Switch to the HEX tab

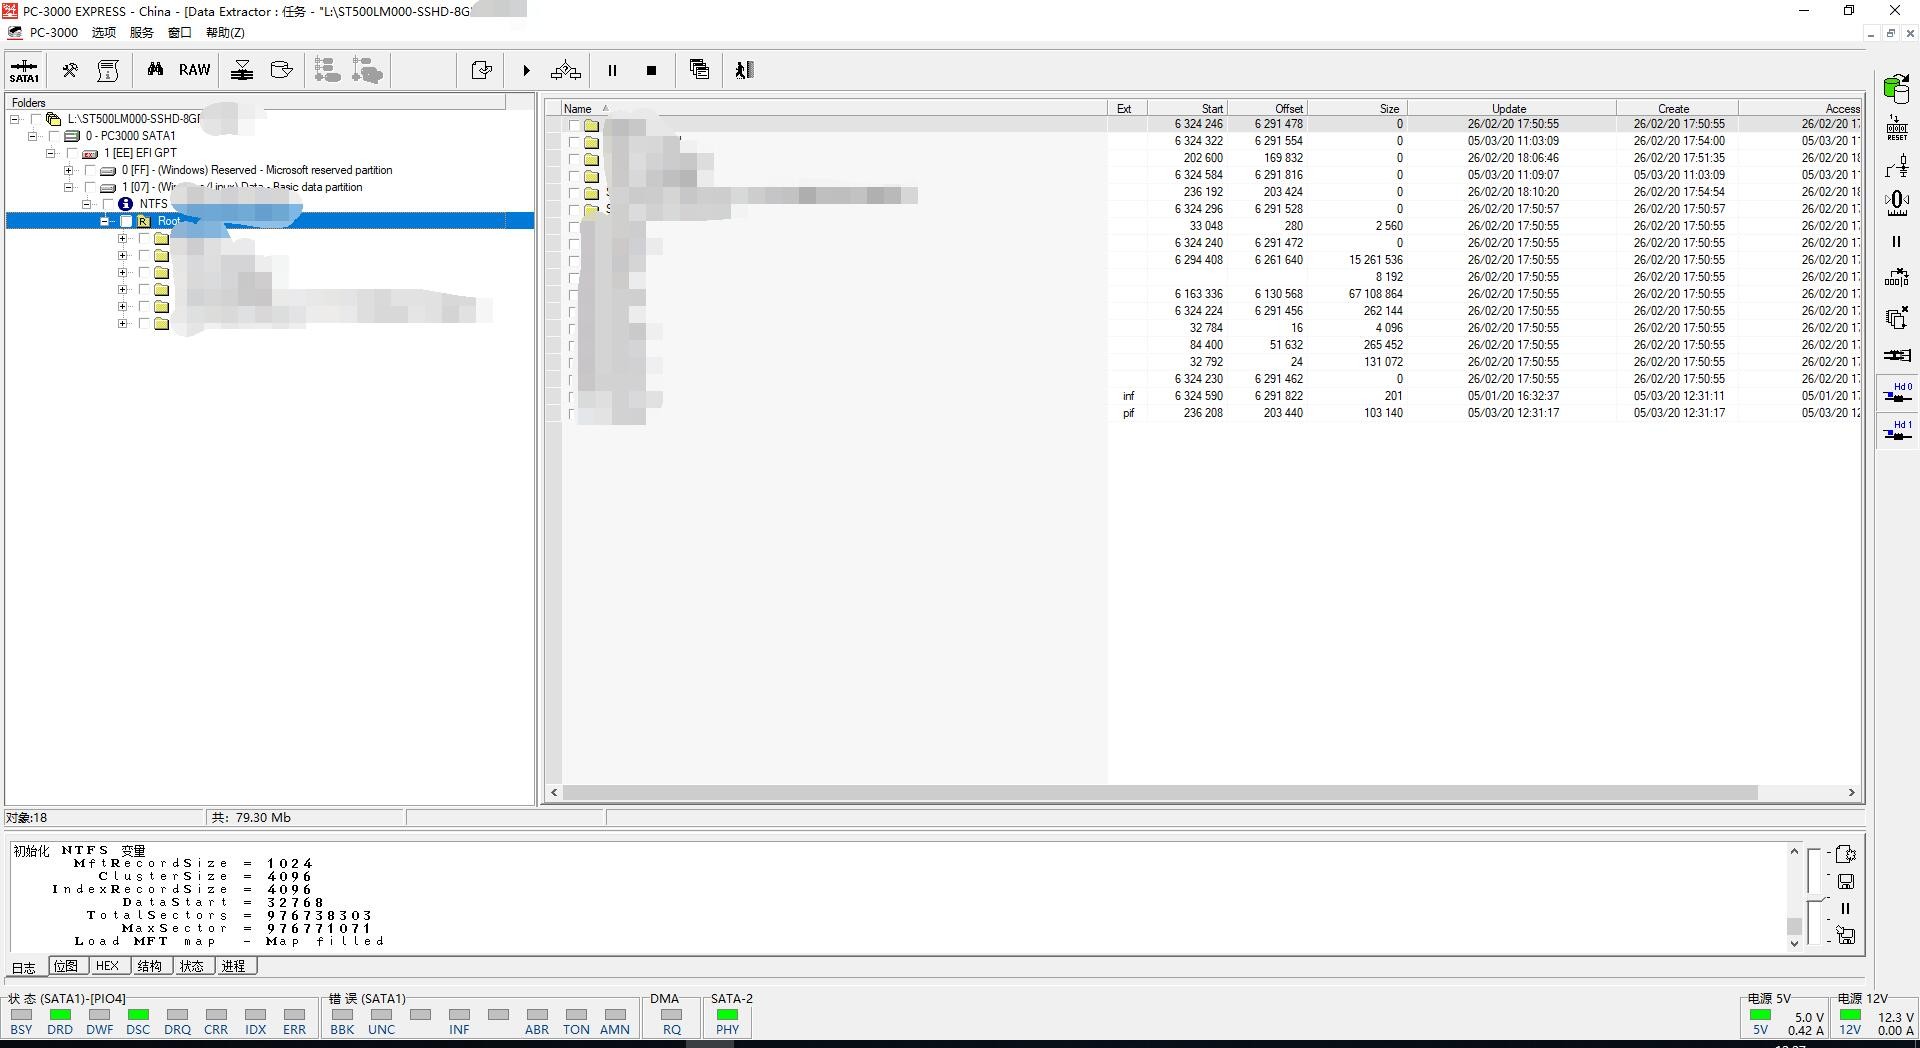[108, 966]
